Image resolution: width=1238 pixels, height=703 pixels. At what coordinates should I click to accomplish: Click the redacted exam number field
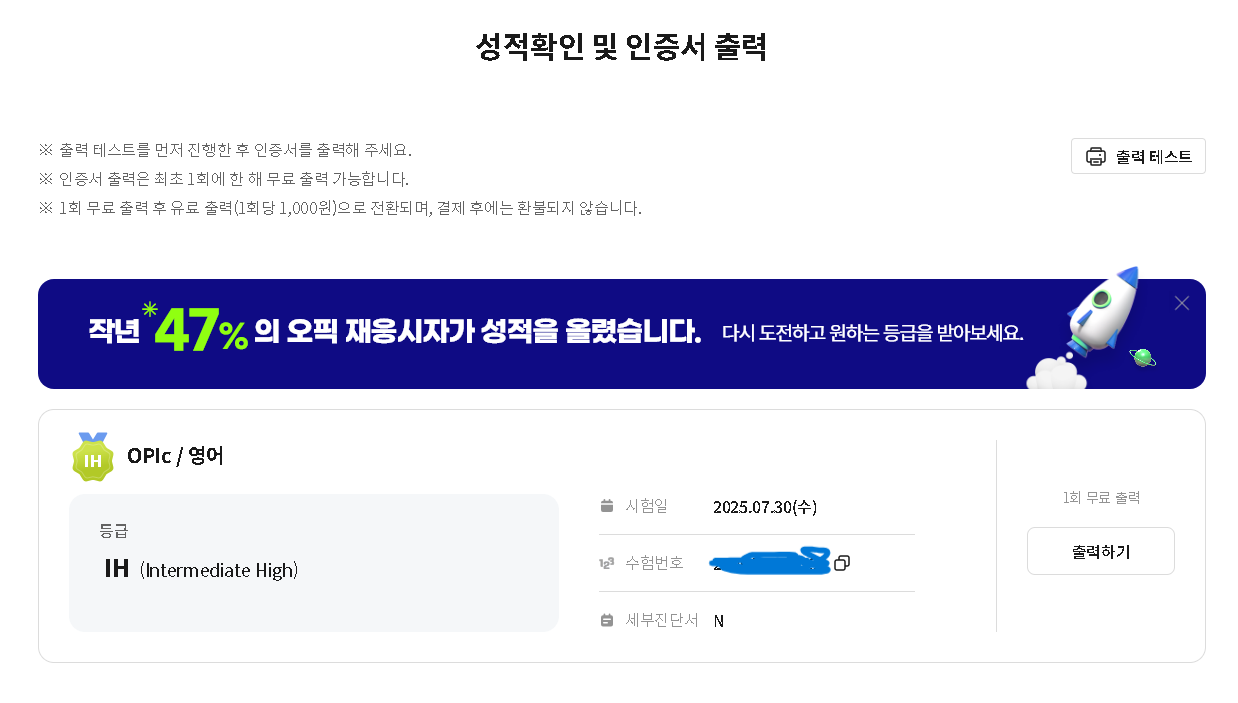[771, 562]
